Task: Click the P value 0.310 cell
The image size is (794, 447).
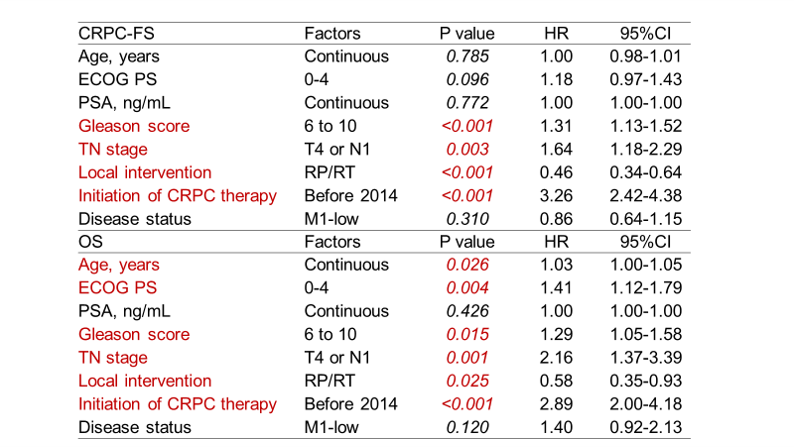Action: (467, 218)
